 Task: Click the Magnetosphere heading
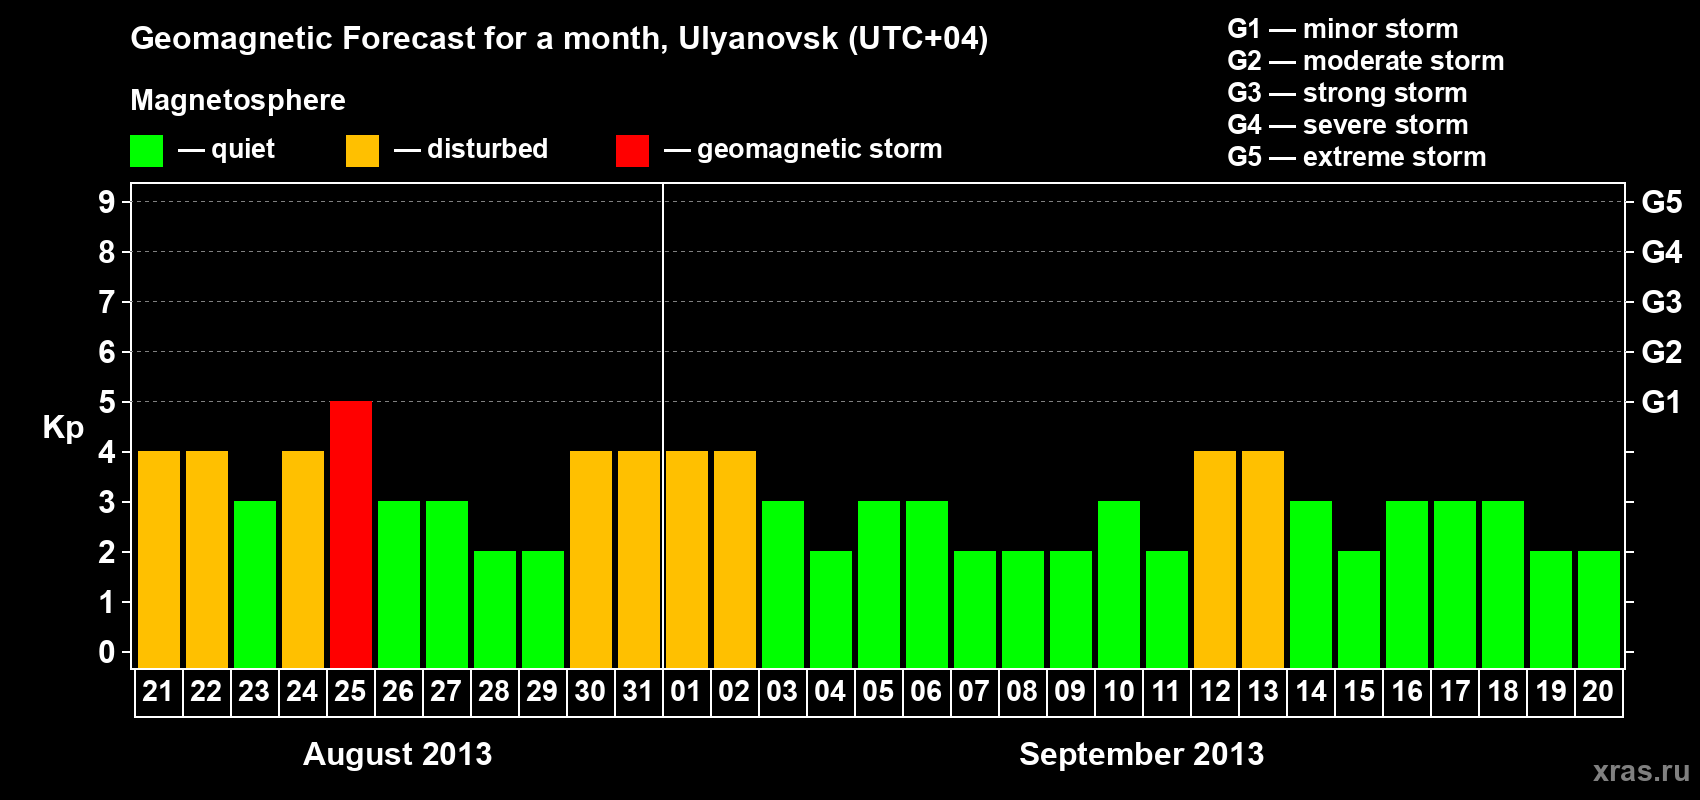point(238,101)
